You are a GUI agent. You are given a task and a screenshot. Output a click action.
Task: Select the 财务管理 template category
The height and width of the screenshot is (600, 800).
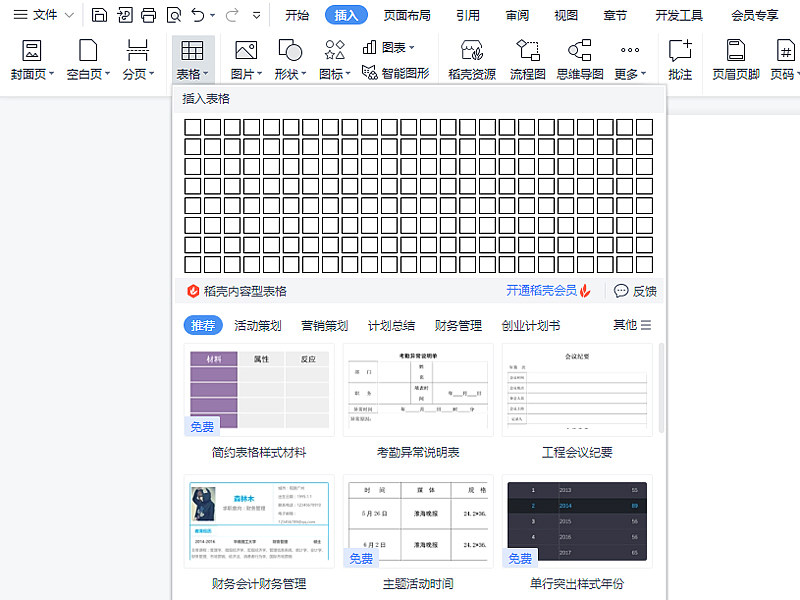tap(458, 325)
